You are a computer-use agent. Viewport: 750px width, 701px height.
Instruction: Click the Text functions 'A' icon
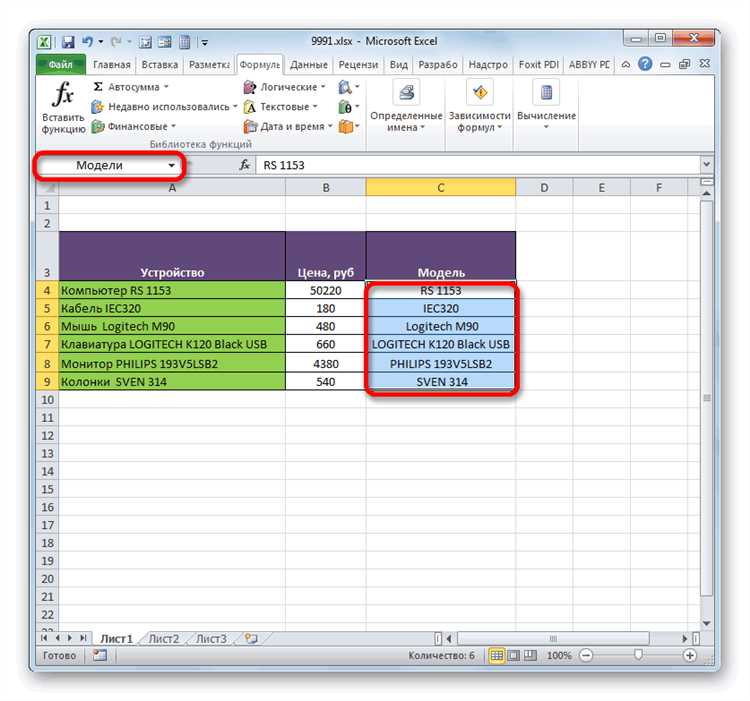(x=250, y=107)
